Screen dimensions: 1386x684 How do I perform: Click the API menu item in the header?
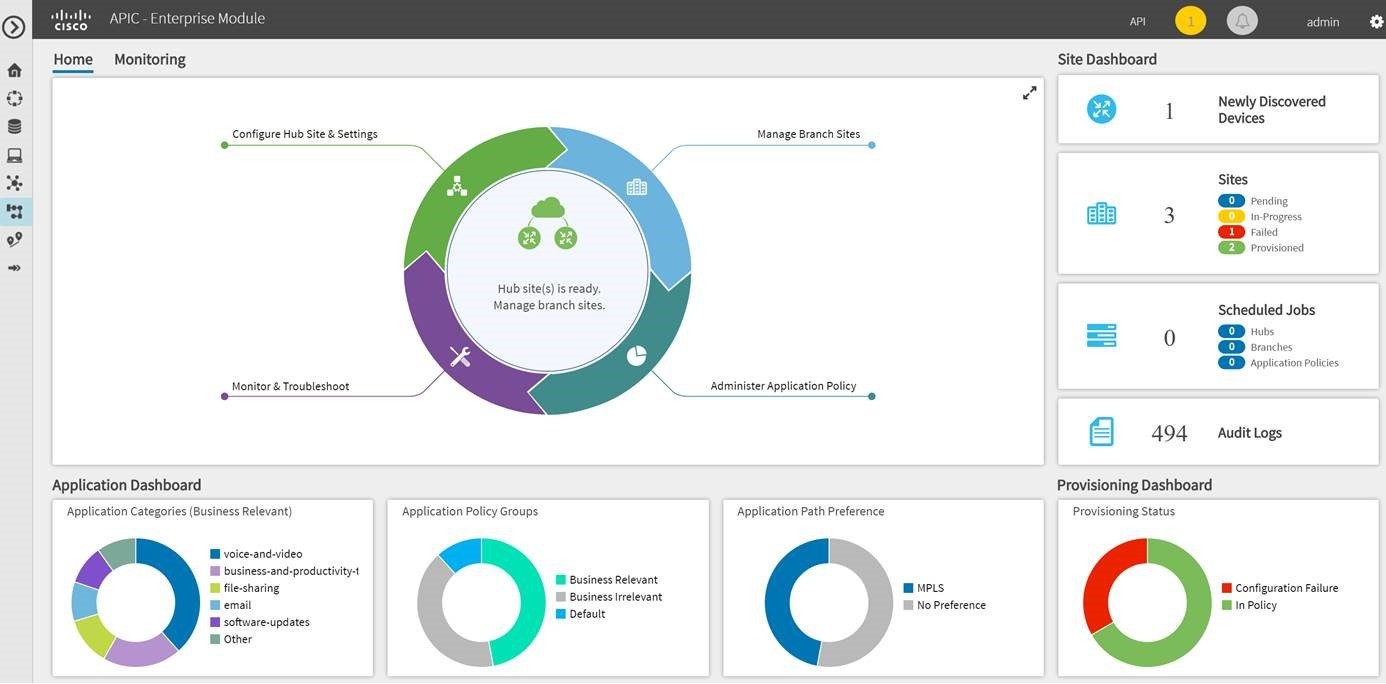1137,20
